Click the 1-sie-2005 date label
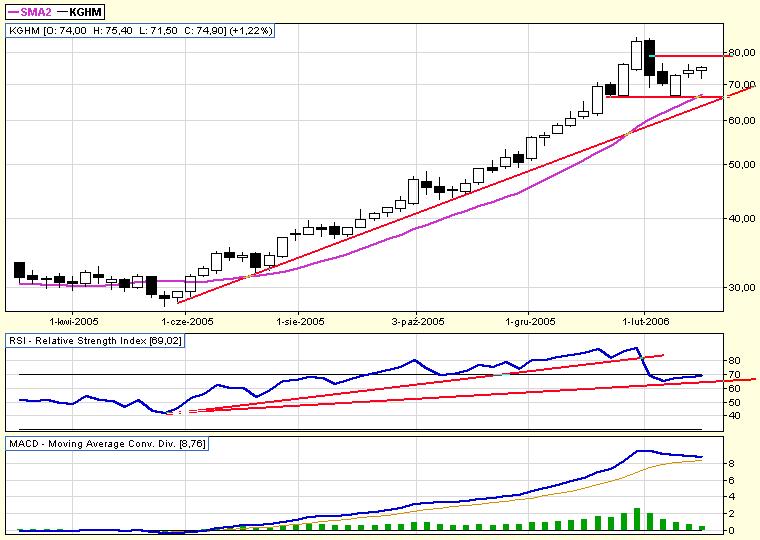Viewport: 760px width, 540px height. pyautogui.click(x=300, y=321)
